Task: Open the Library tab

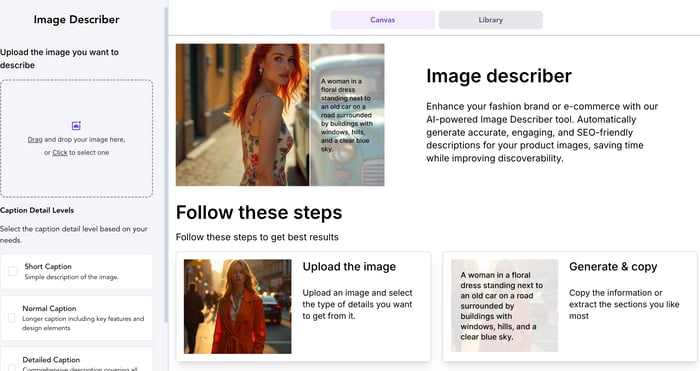Action: pos(491,20)
